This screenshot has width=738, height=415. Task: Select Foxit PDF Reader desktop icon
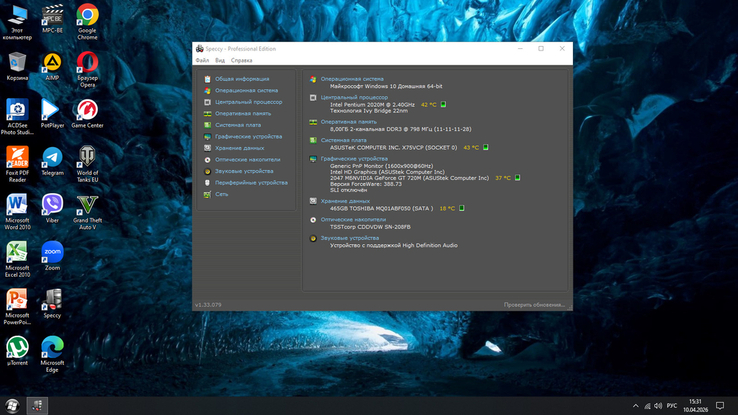(x=17, y=164)
